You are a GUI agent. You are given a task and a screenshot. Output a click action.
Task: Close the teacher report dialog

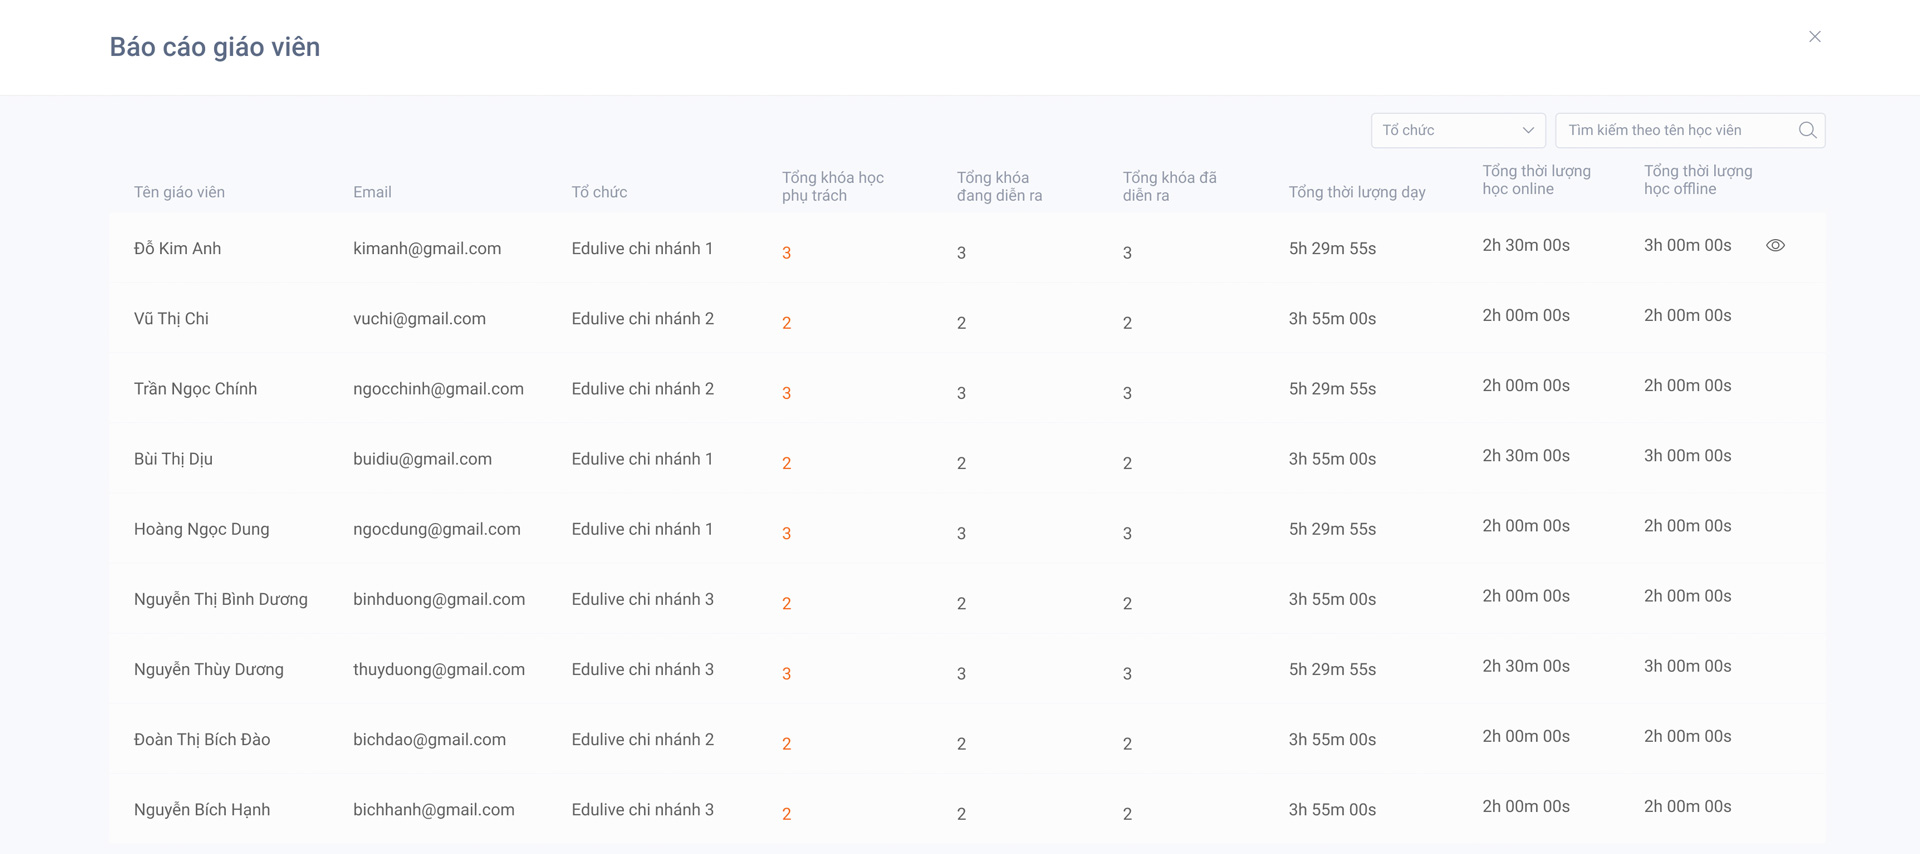click(1814, 37)
